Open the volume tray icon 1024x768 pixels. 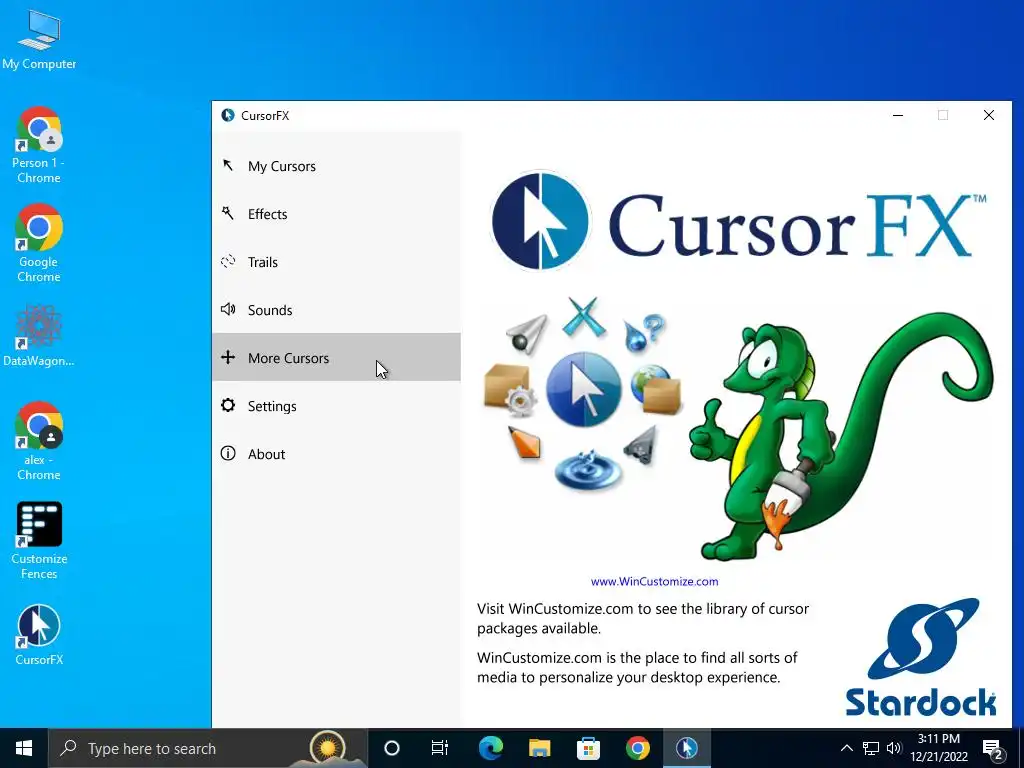894,748
